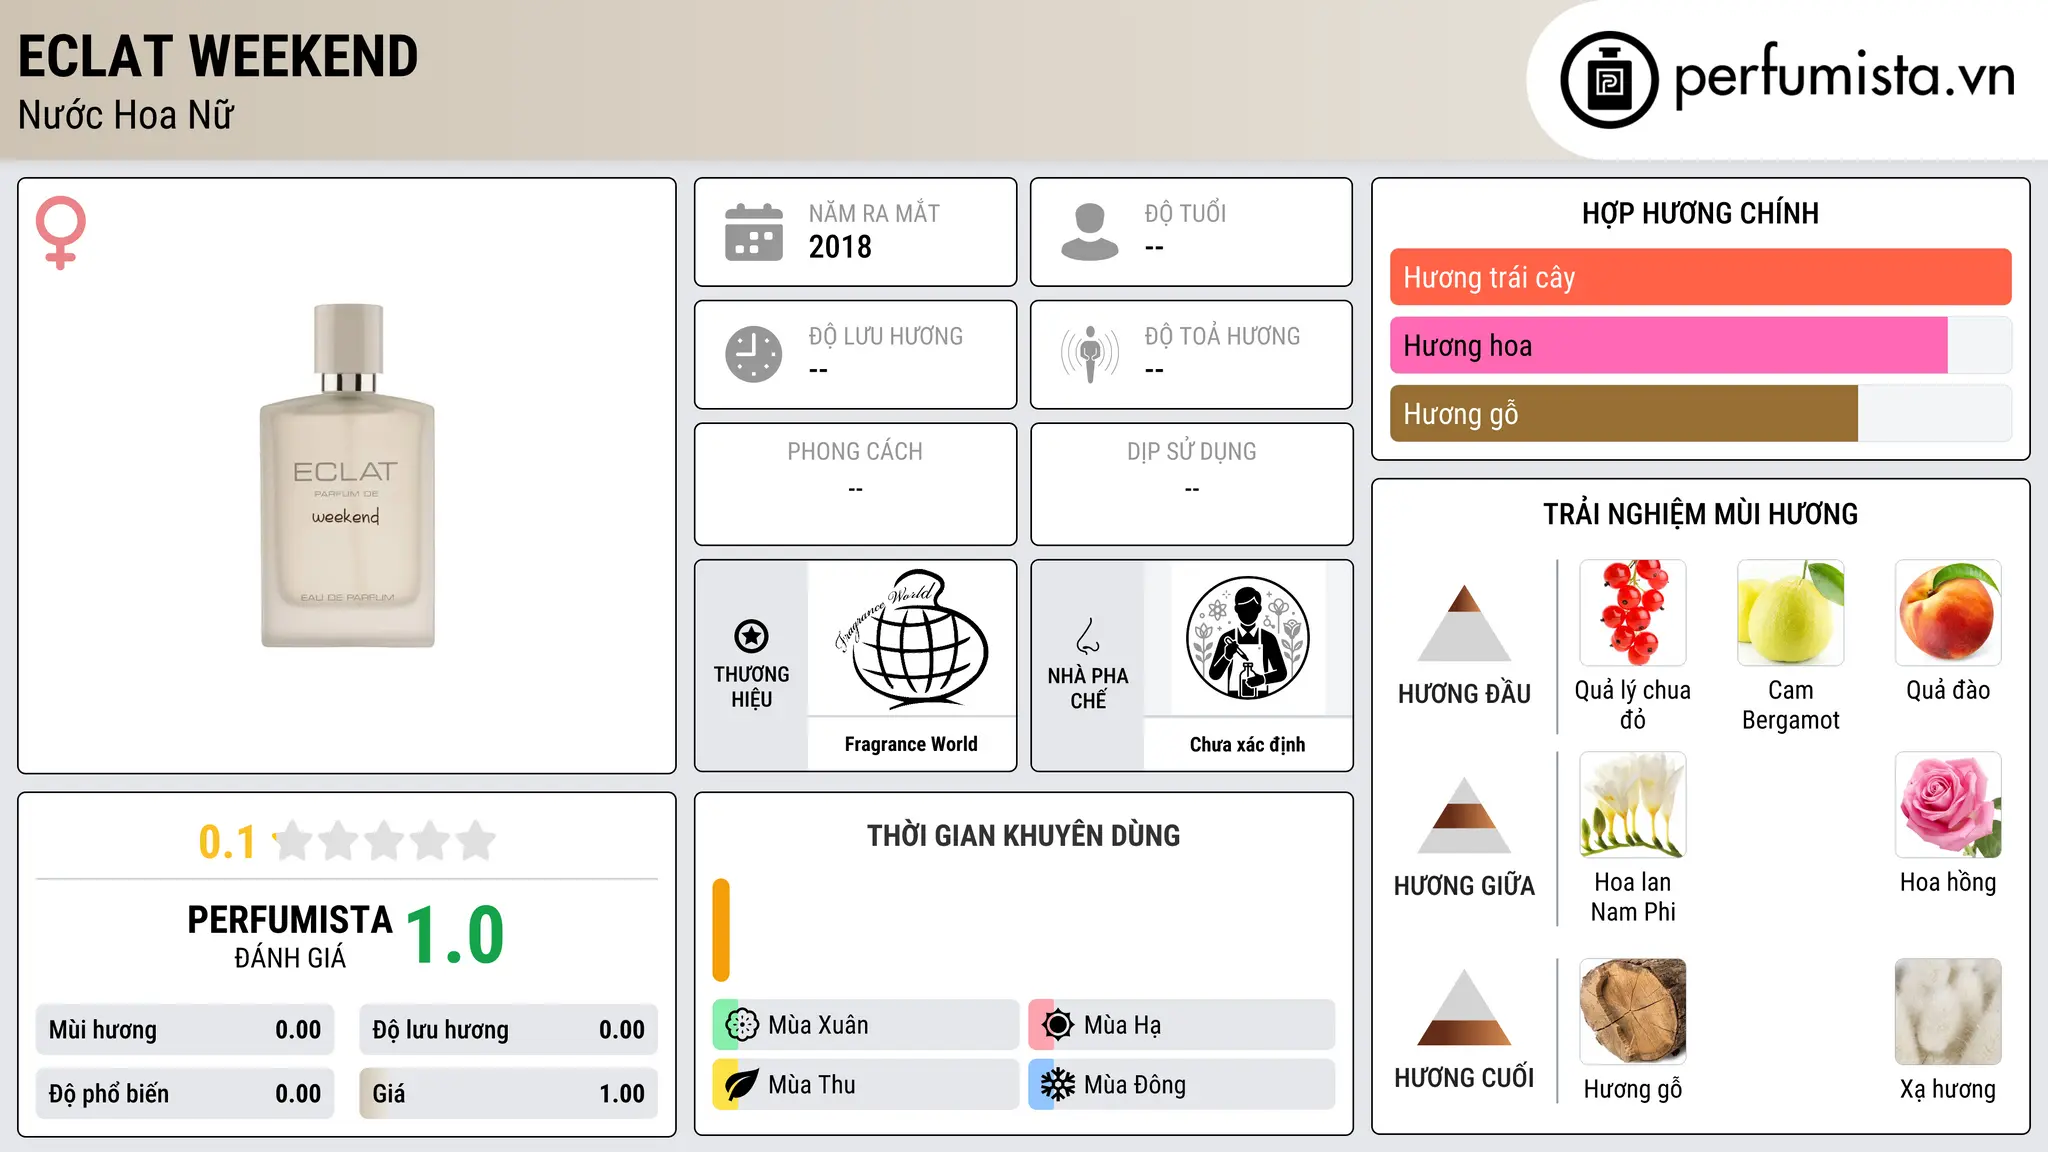
Task: Select the Xạ hương musk image
Action: click(x=1948, y=1012)
